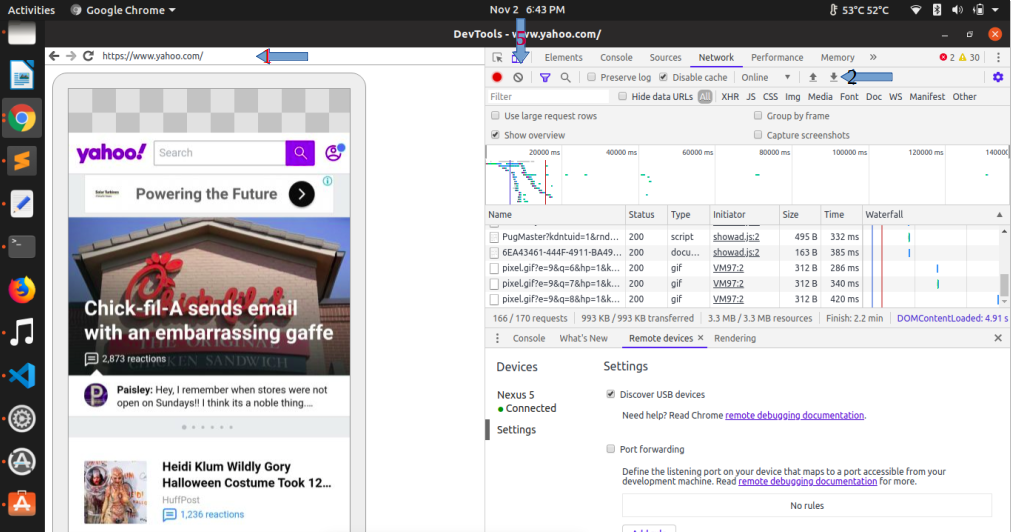This screenshot has width=1011, height=532.
Task: Uncheck Show overview checkbox
Action: coord(495,135)
